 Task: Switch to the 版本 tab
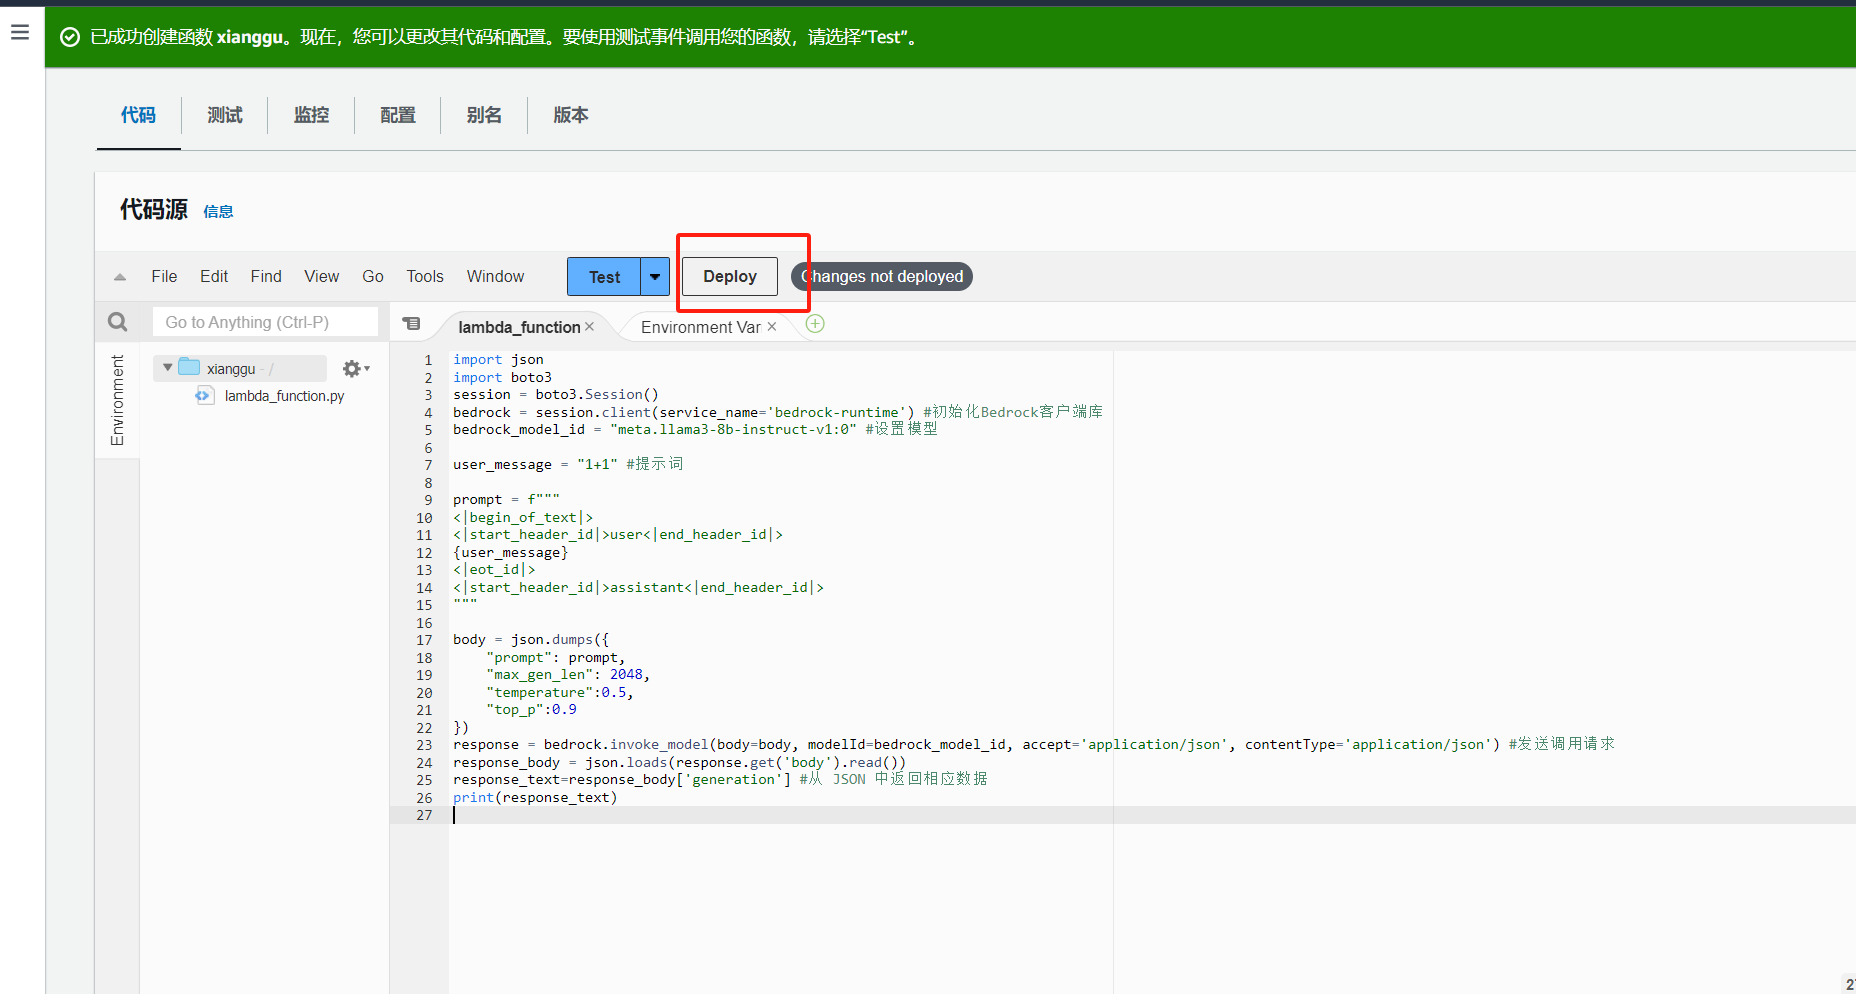click(571, 115)
